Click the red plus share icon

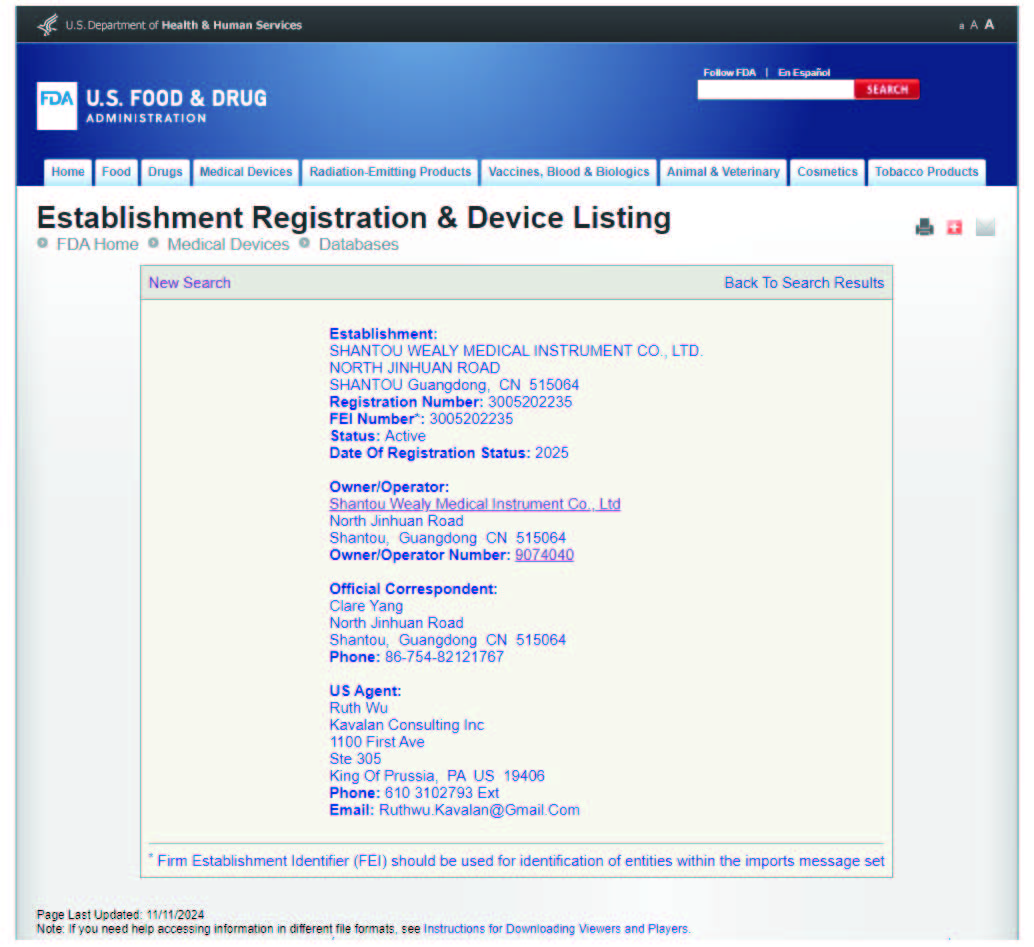click(x=954, y=228)
